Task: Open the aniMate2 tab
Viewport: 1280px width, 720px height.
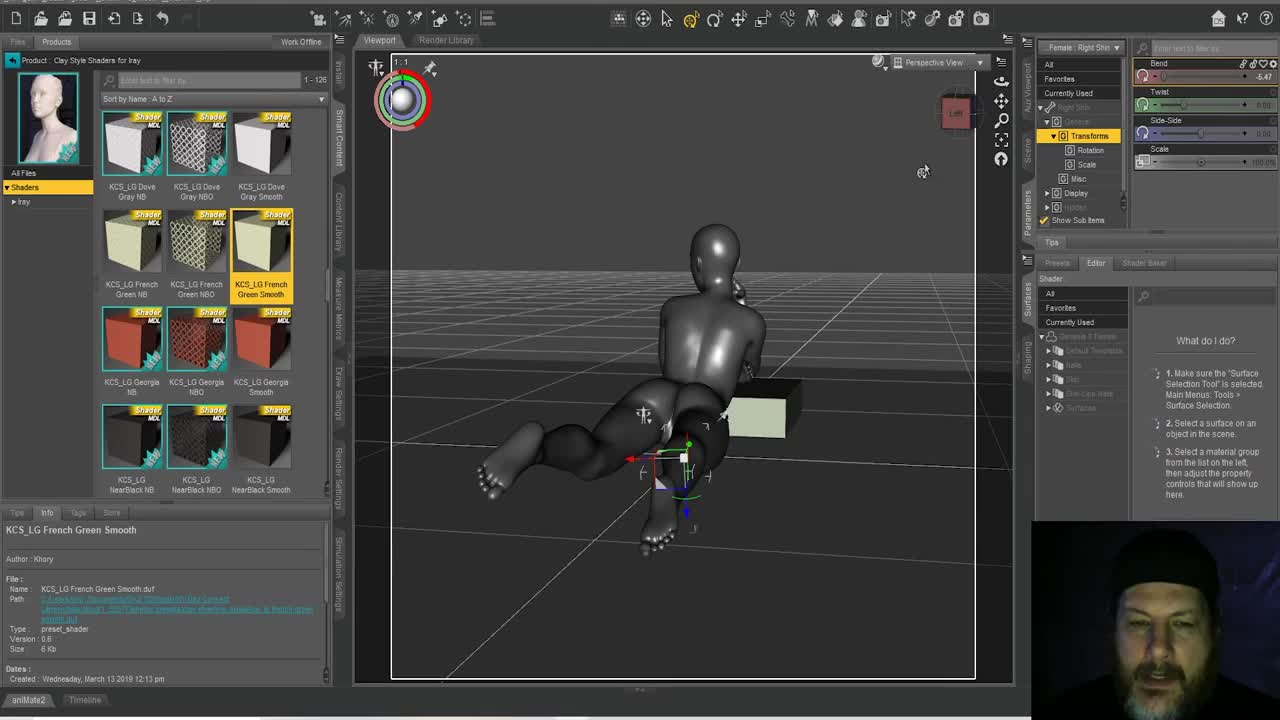Action: click(x=28, y=700)
